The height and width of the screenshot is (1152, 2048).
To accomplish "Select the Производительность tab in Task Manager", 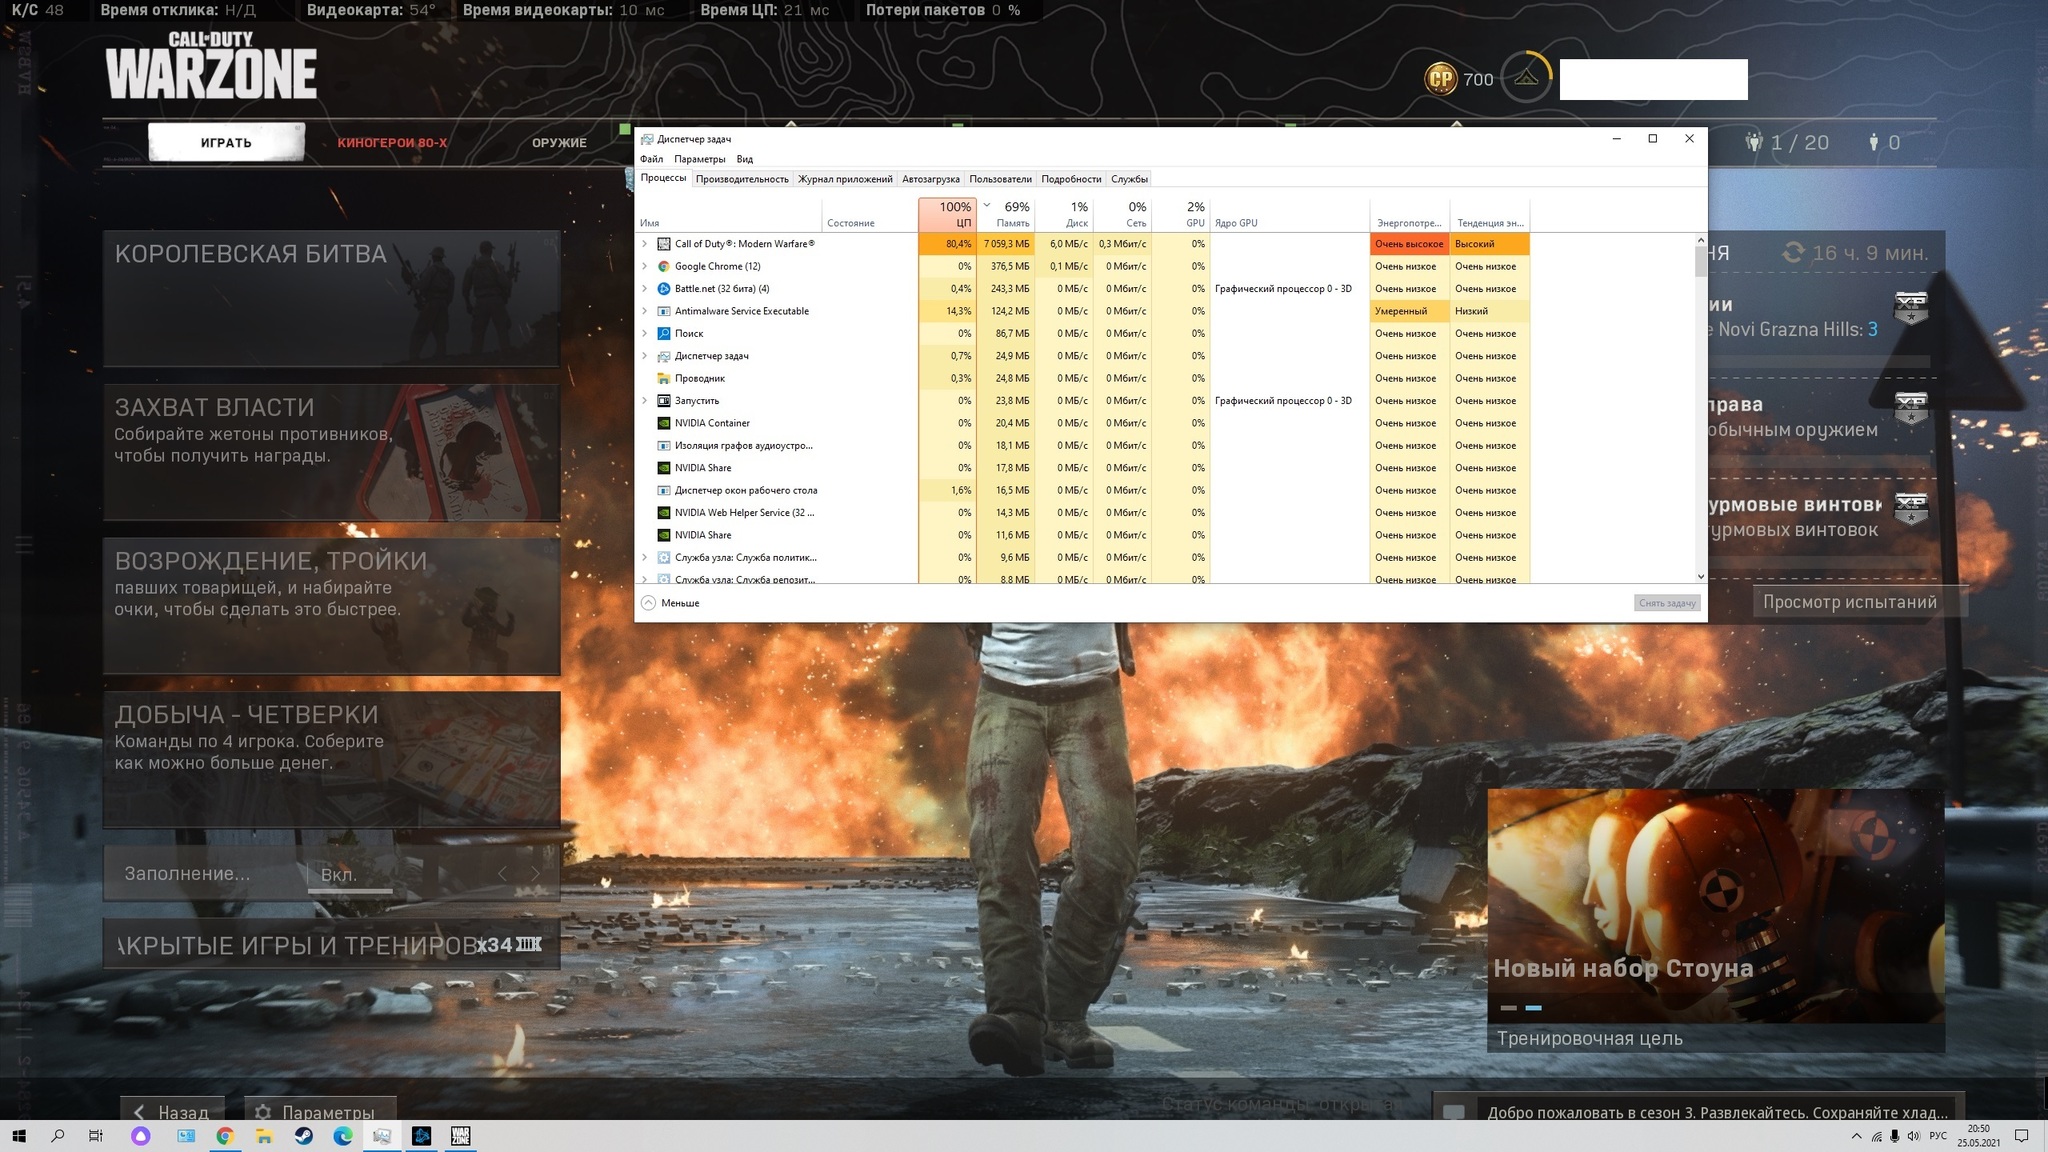I will pos(741,179).
